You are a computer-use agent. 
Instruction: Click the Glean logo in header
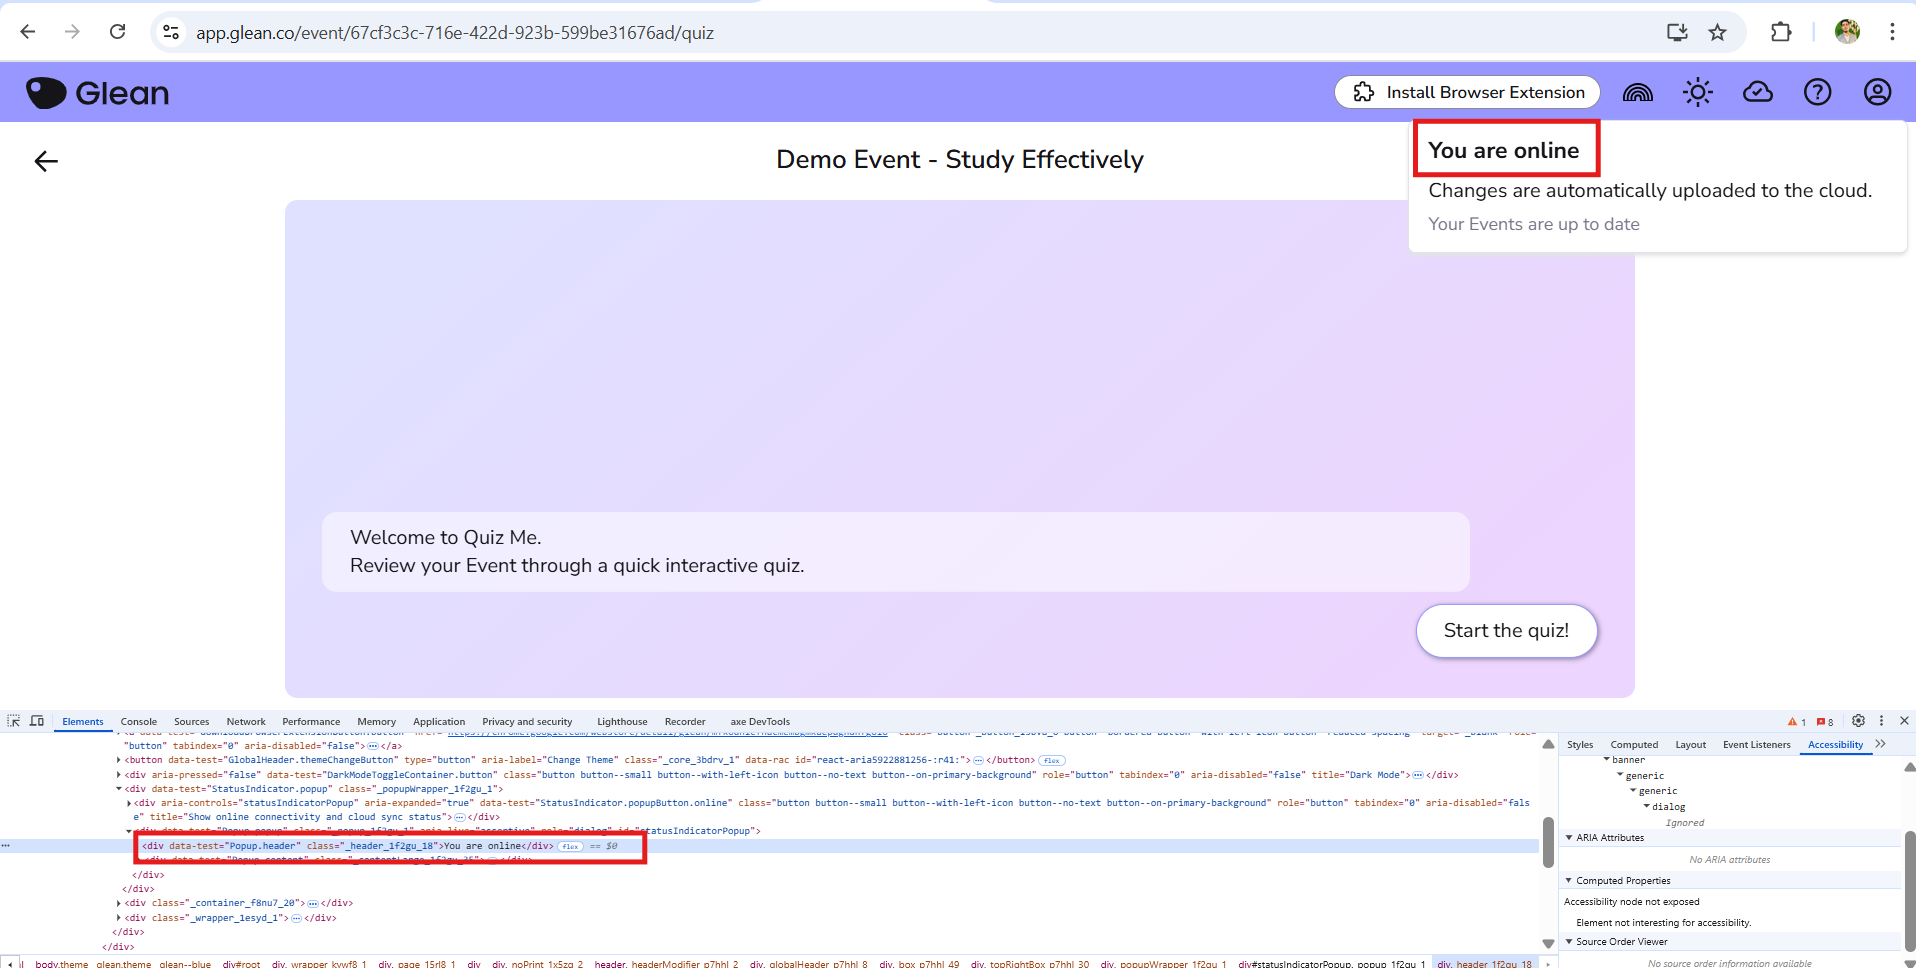click(x=98, y=93)
